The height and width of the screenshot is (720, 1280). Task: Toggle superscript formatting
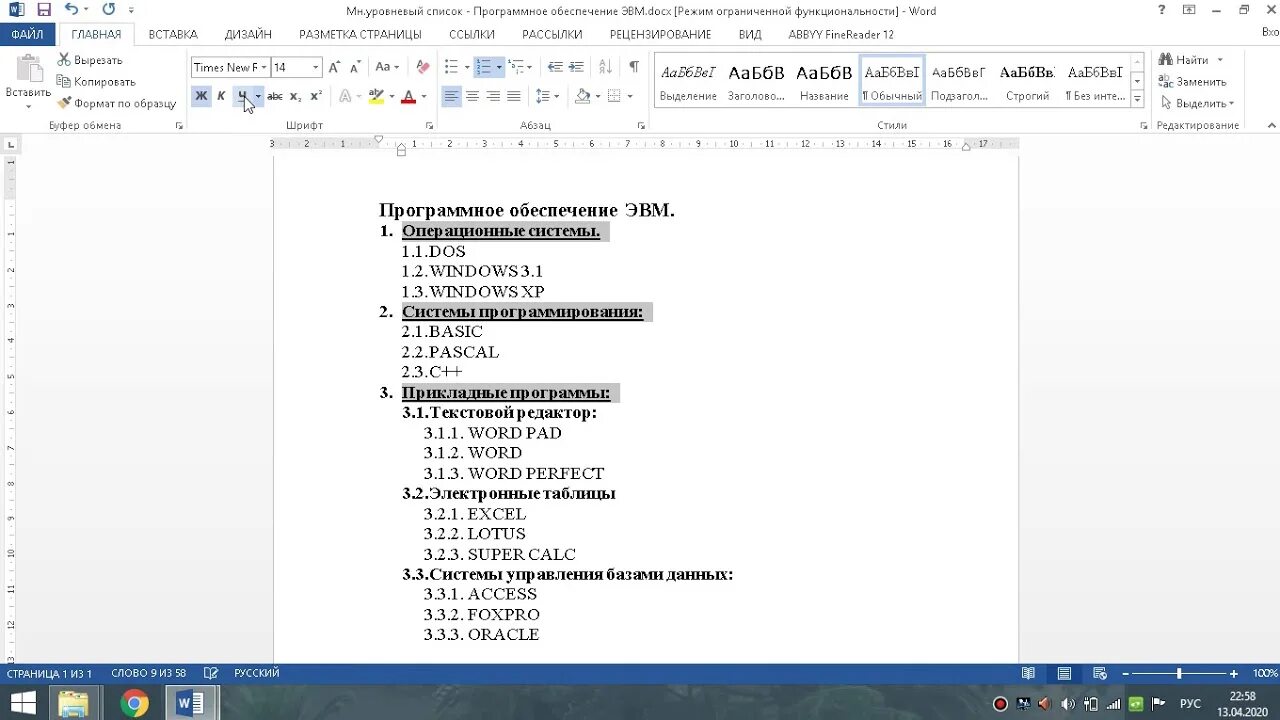pos(316,96)
